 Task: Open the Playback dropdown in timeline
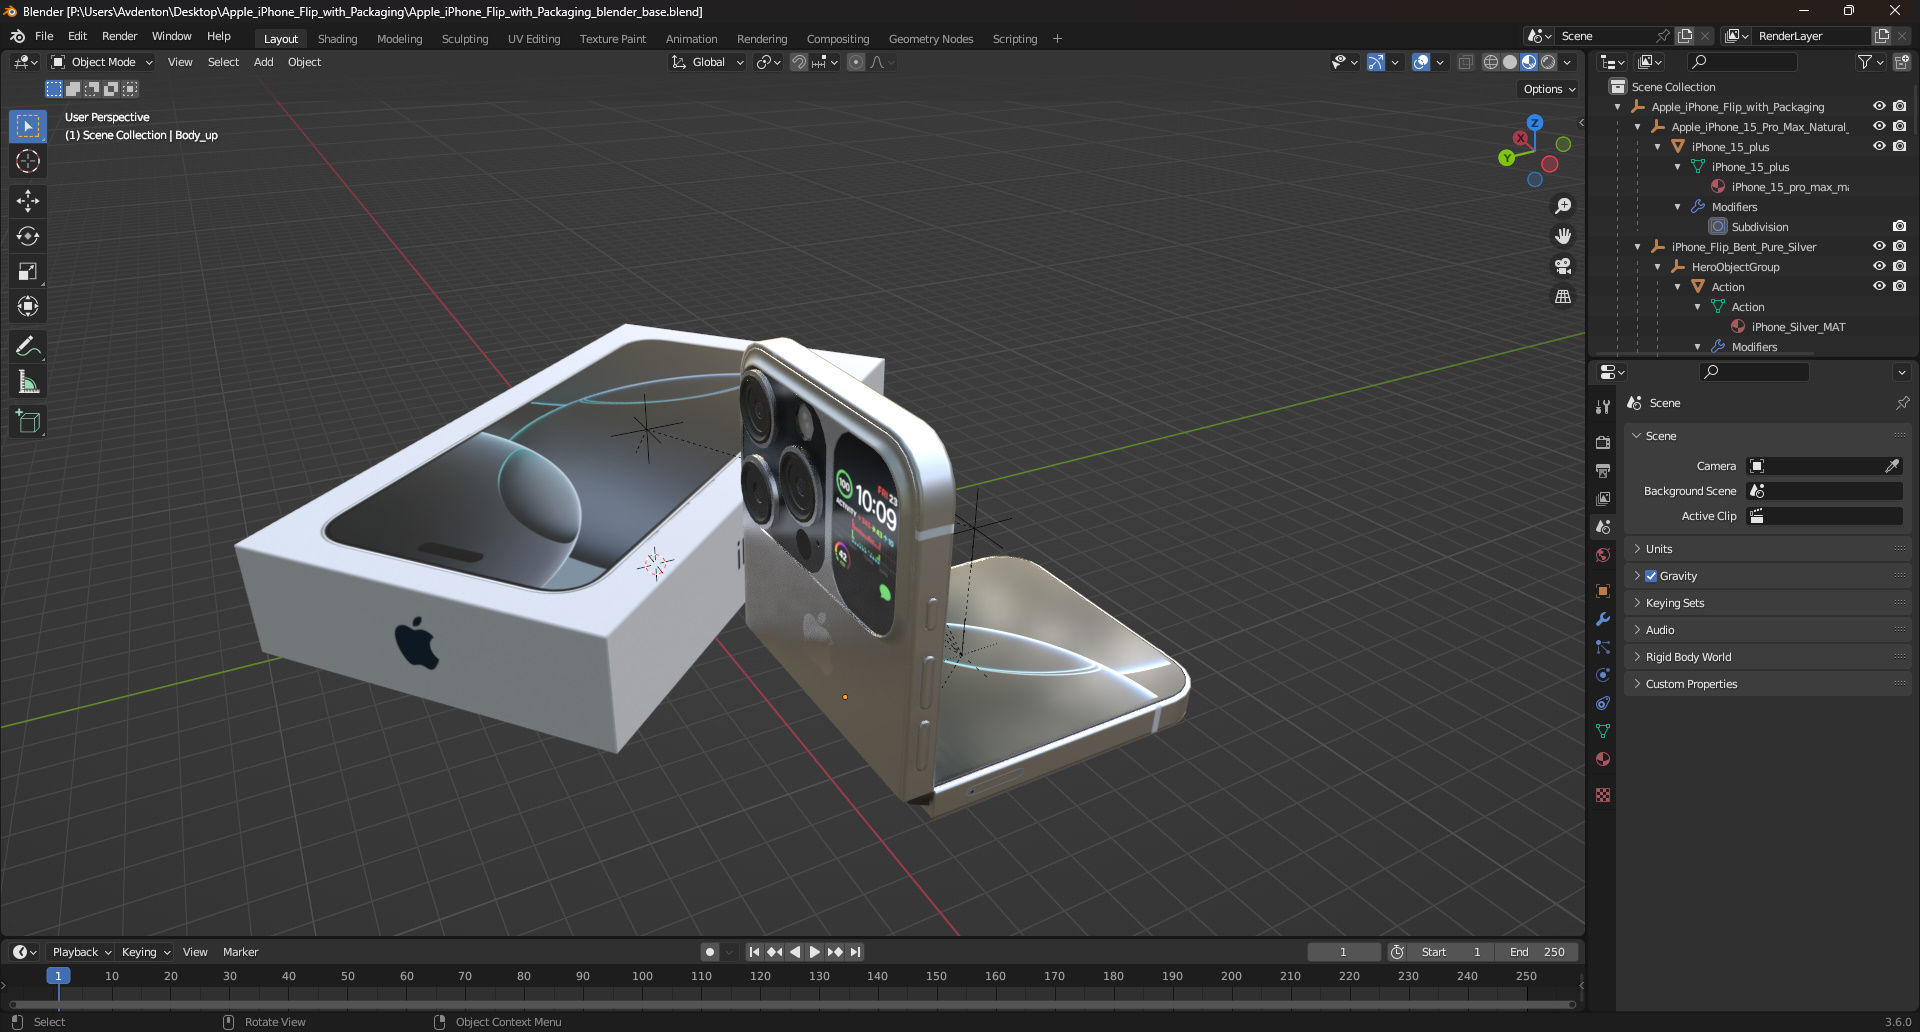point(81,952)
